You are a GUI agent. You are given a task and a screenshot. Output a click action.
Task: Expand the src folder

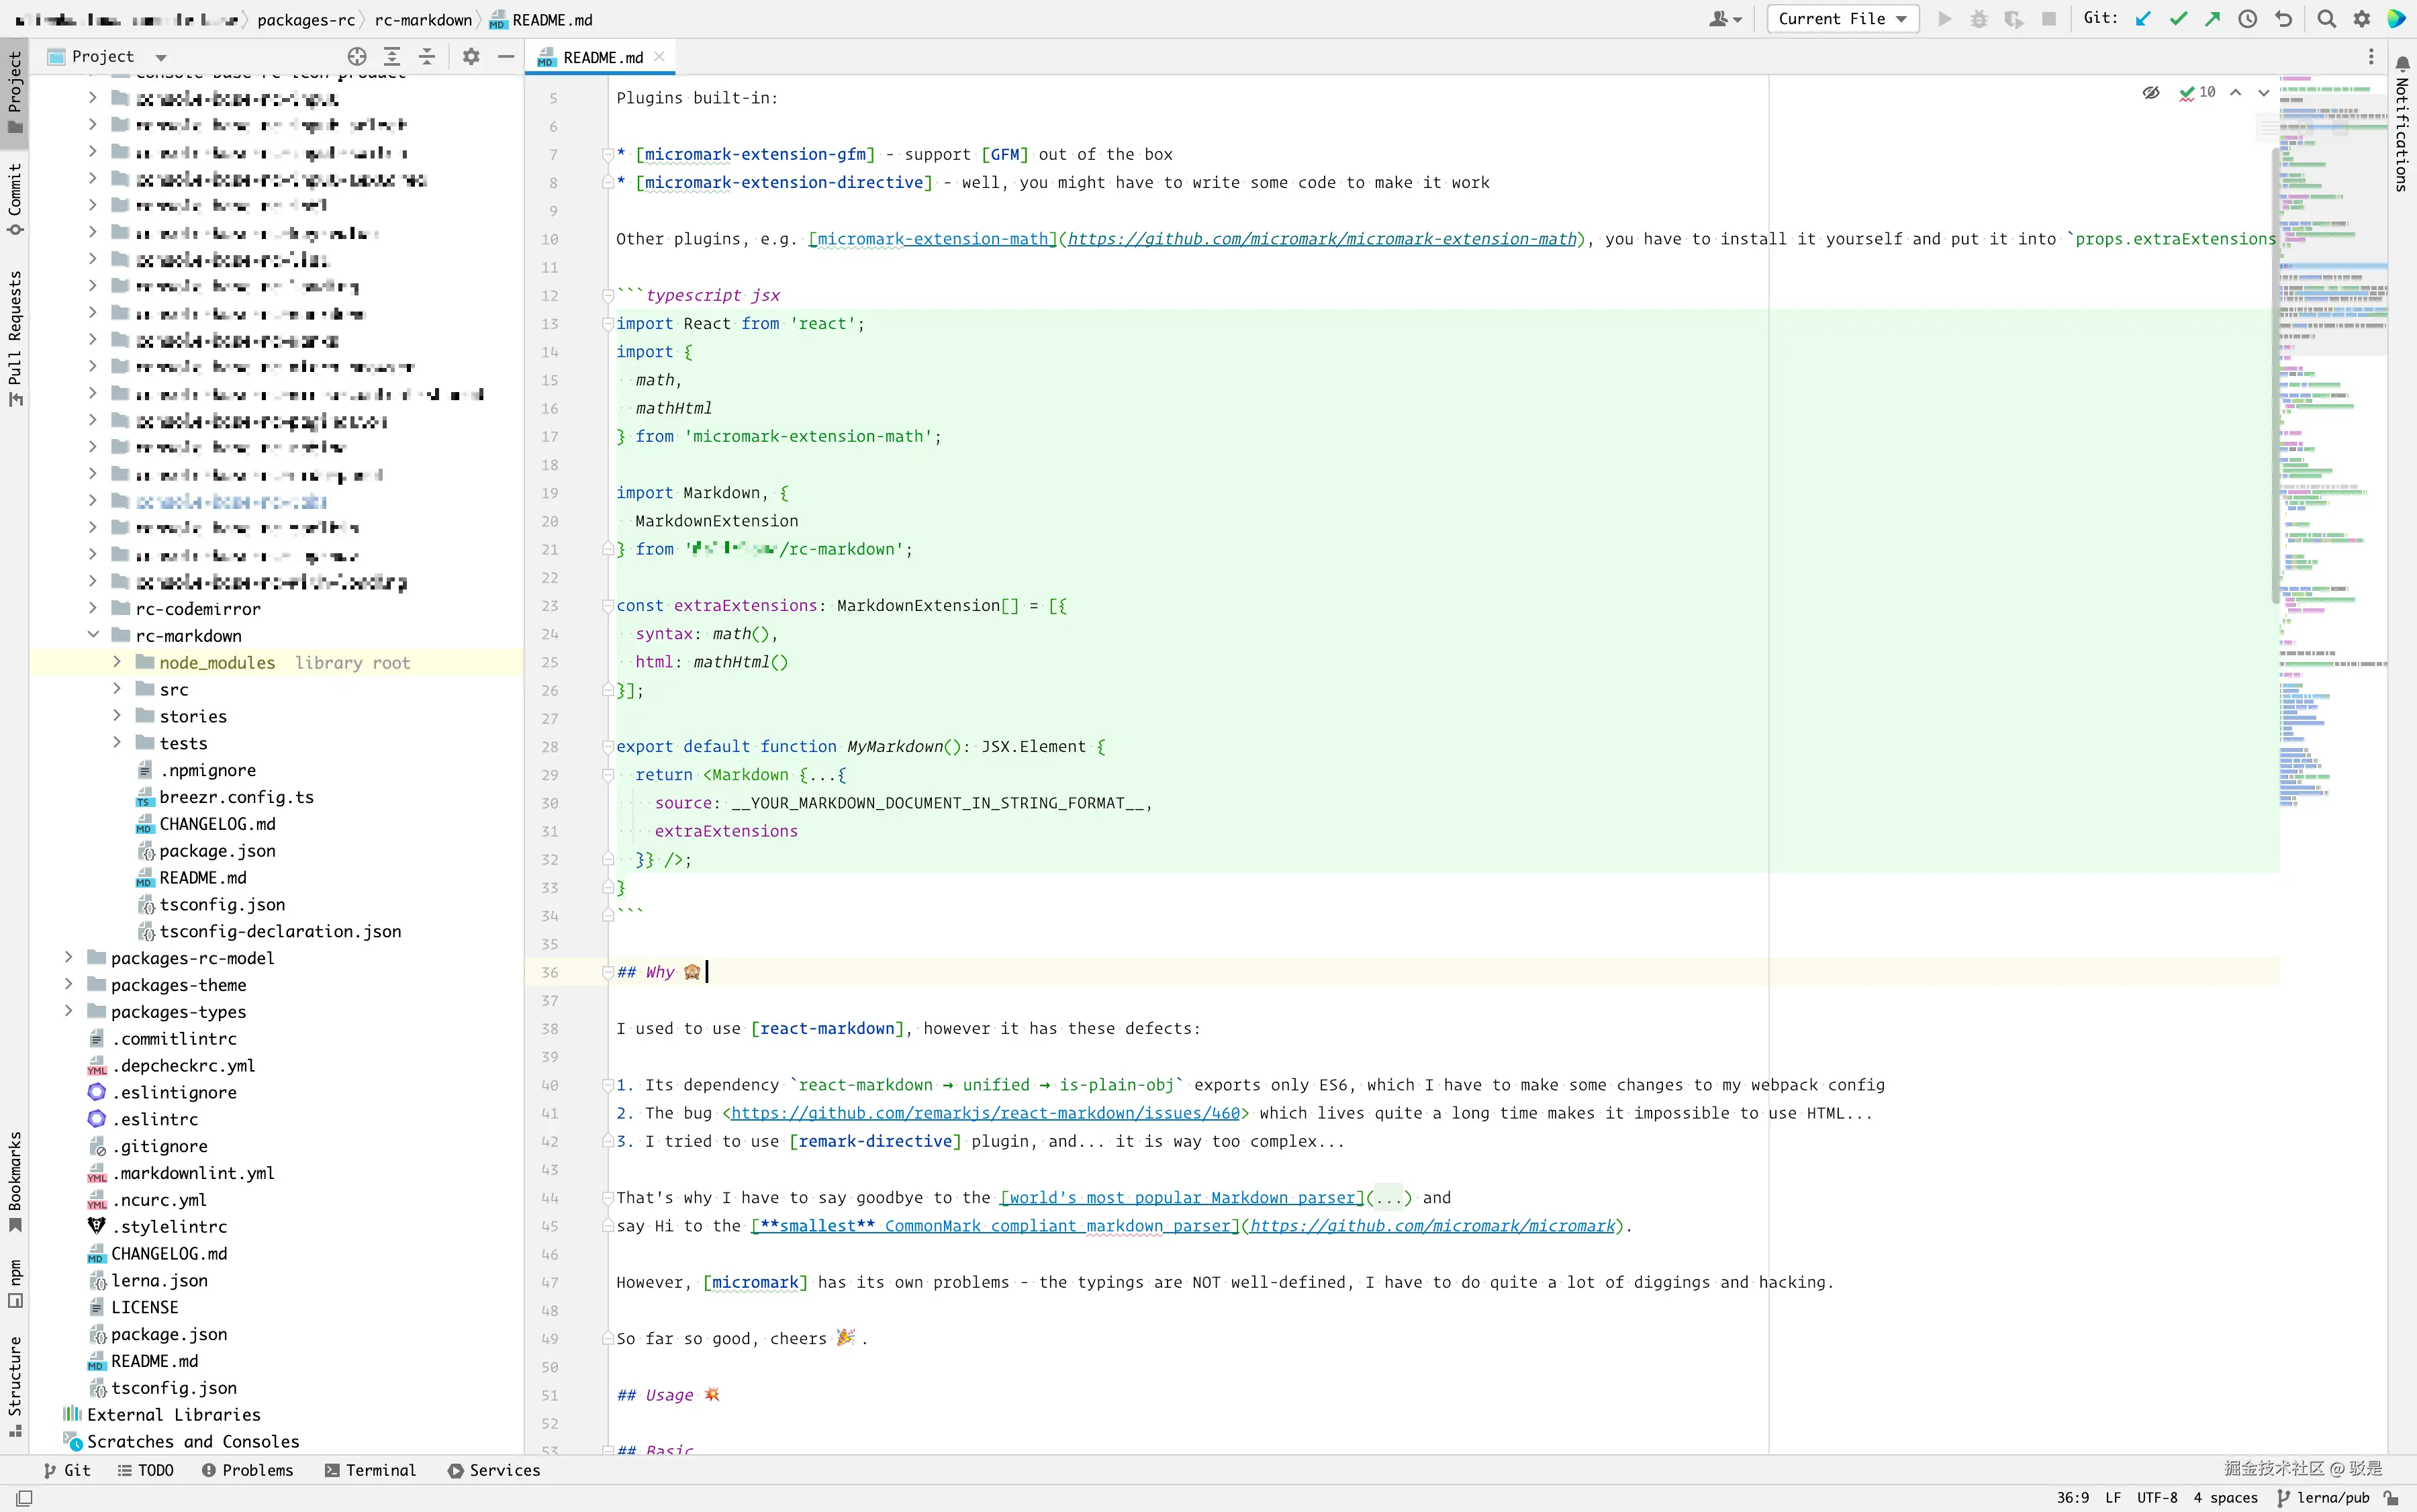click(117, 689)
